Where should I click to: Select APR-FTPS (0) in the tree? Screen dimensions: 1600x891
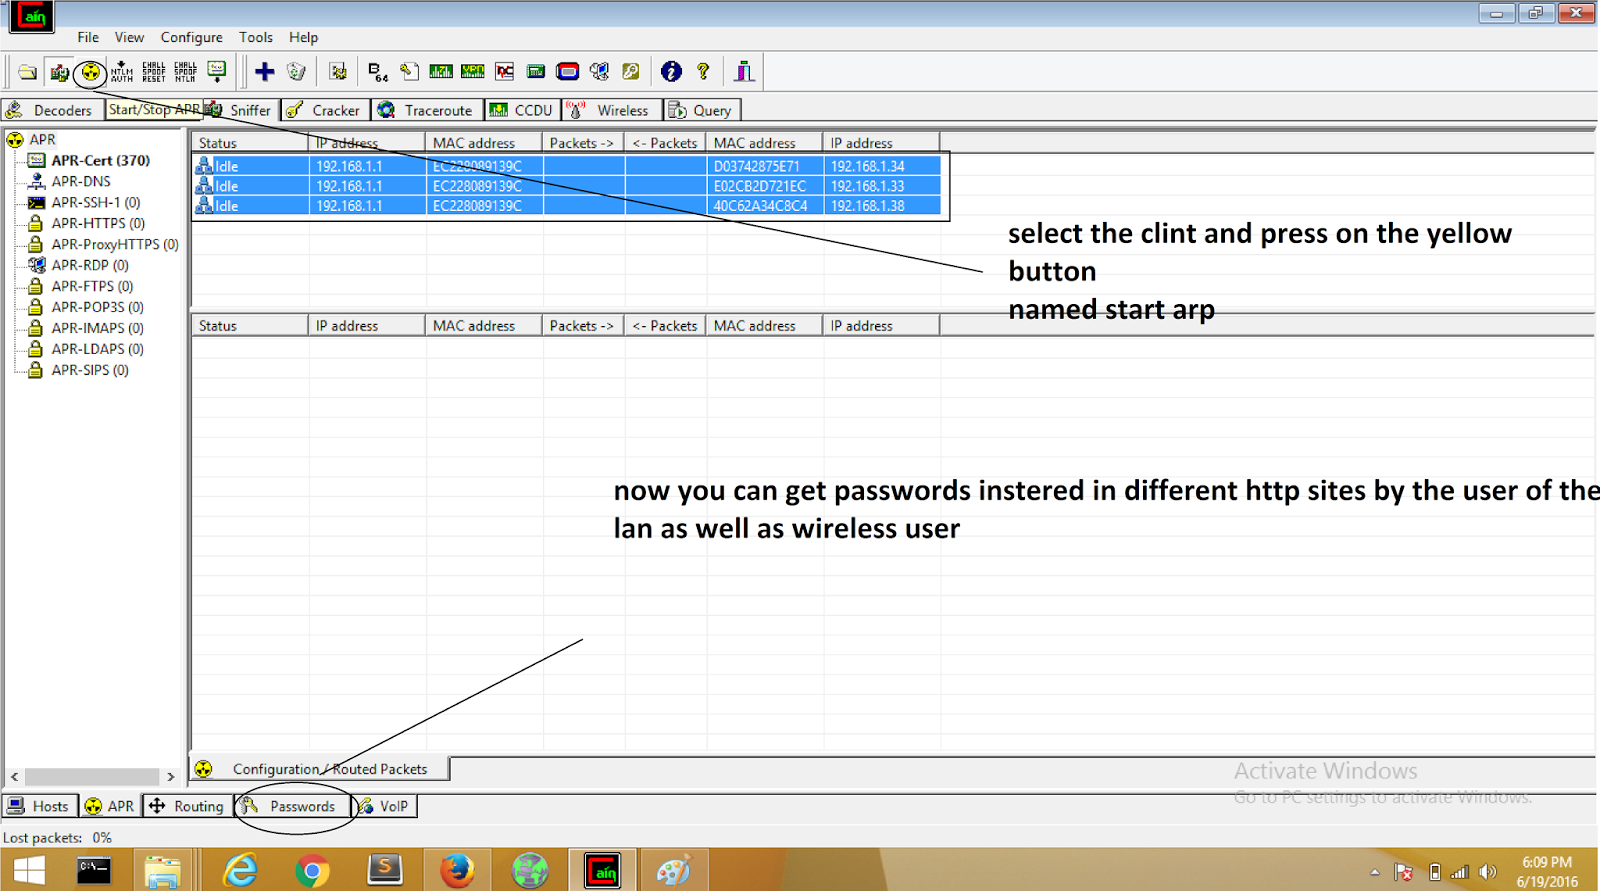pyautogui.click(x=92, y=286)
